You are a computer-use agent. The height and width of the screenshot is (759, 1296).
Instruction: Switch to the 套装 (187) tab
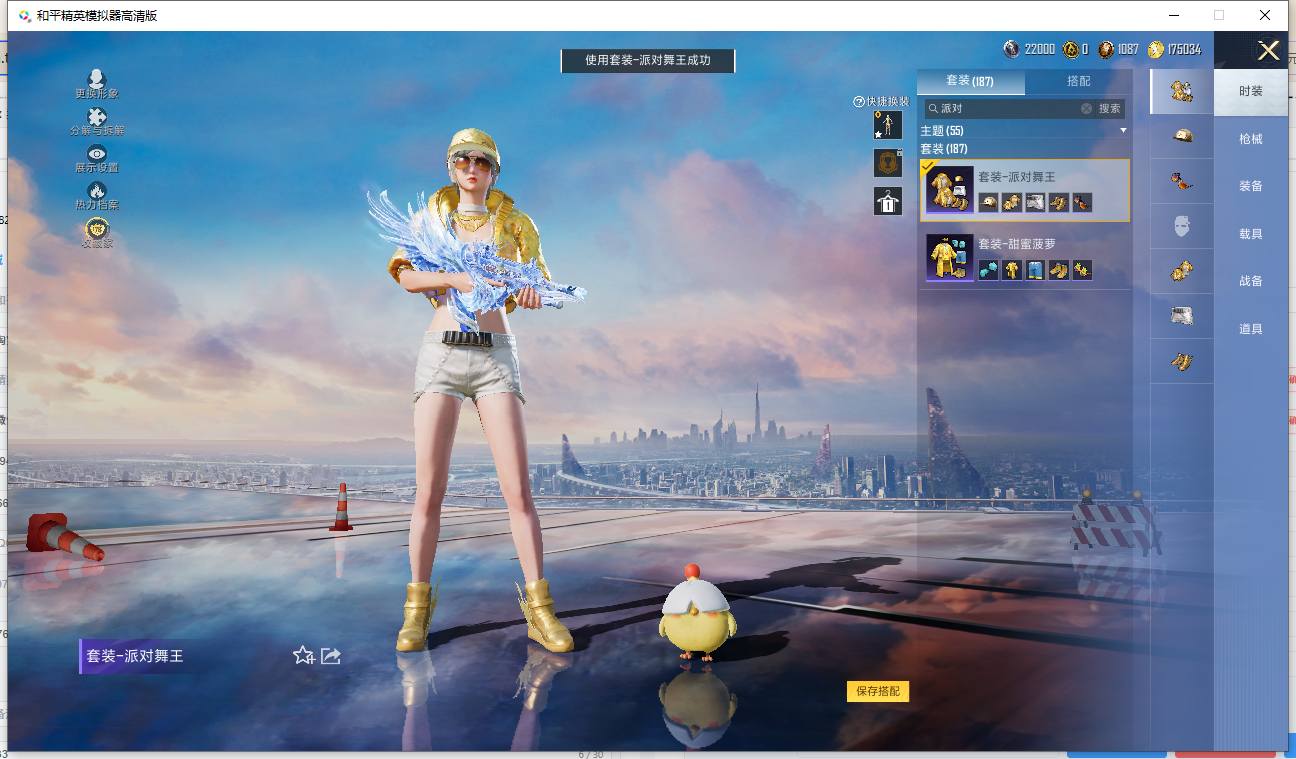[x=970, y=81]
